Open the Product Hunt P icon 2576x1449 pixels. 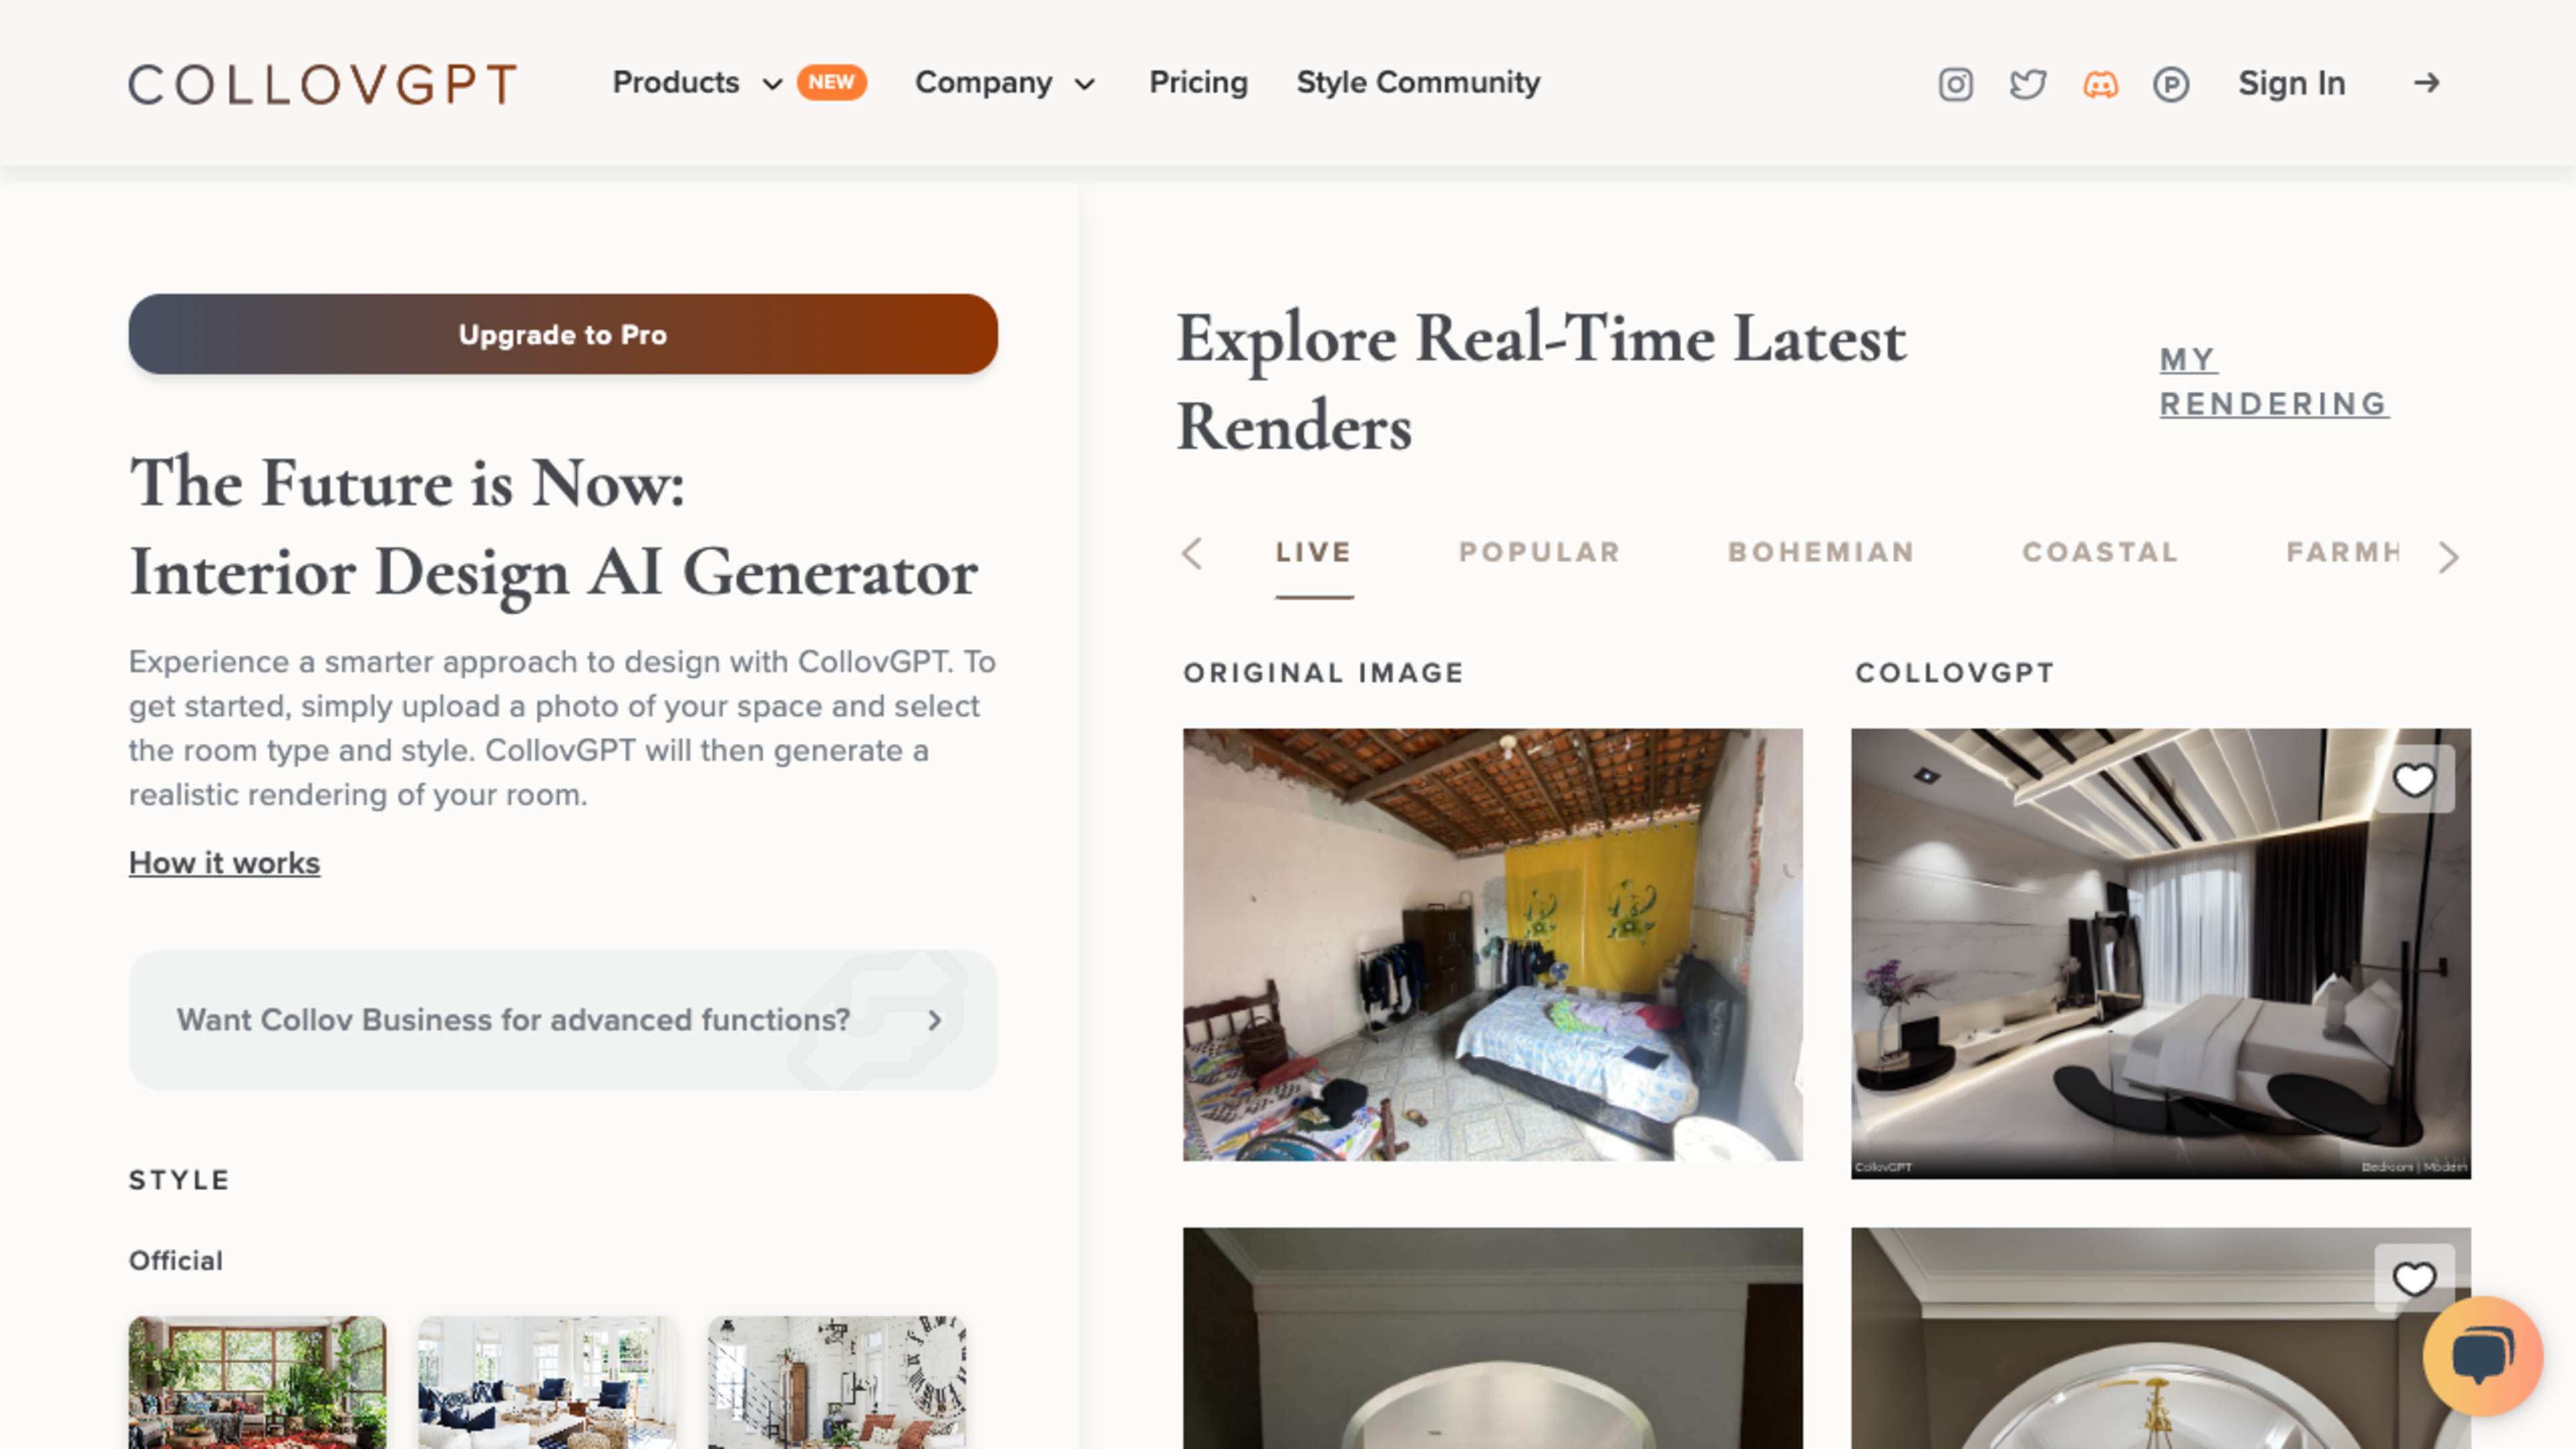coord(2171,84)
